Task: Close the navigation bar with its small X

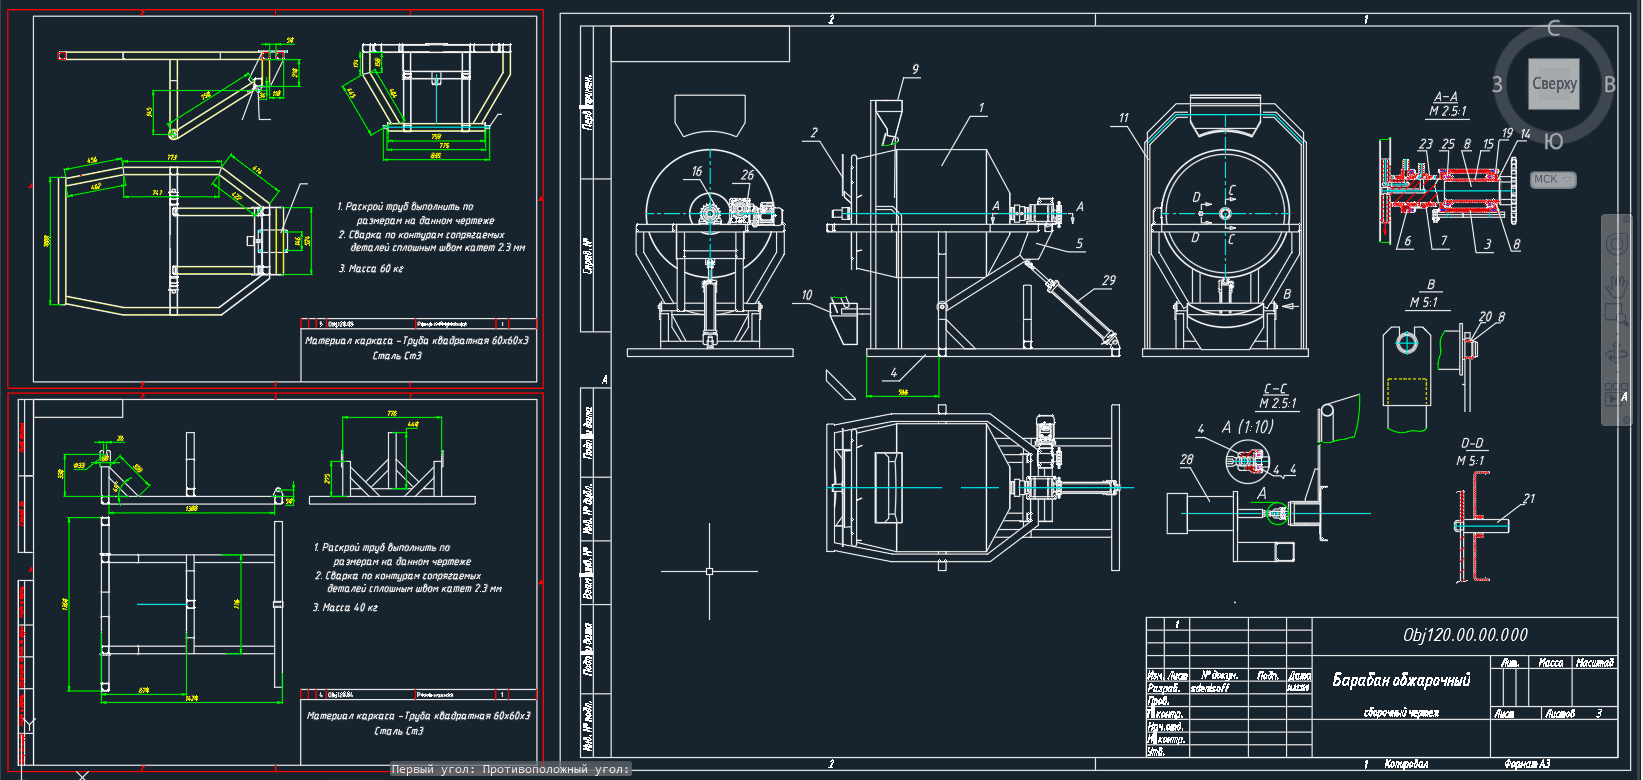Action: tap(1626, 219)
